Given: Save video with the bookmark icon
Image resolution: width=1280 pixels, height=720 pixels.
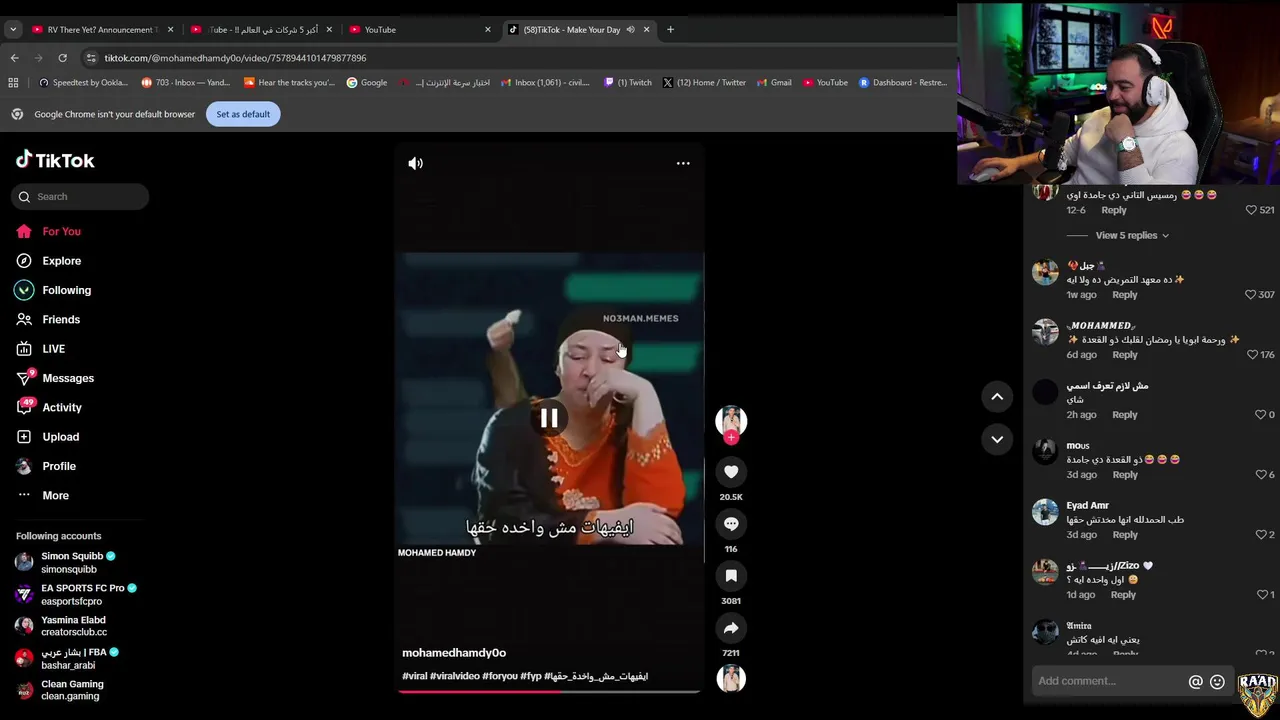Looking at the screenshot, I should pyautogui.click(x=731, y=576).
